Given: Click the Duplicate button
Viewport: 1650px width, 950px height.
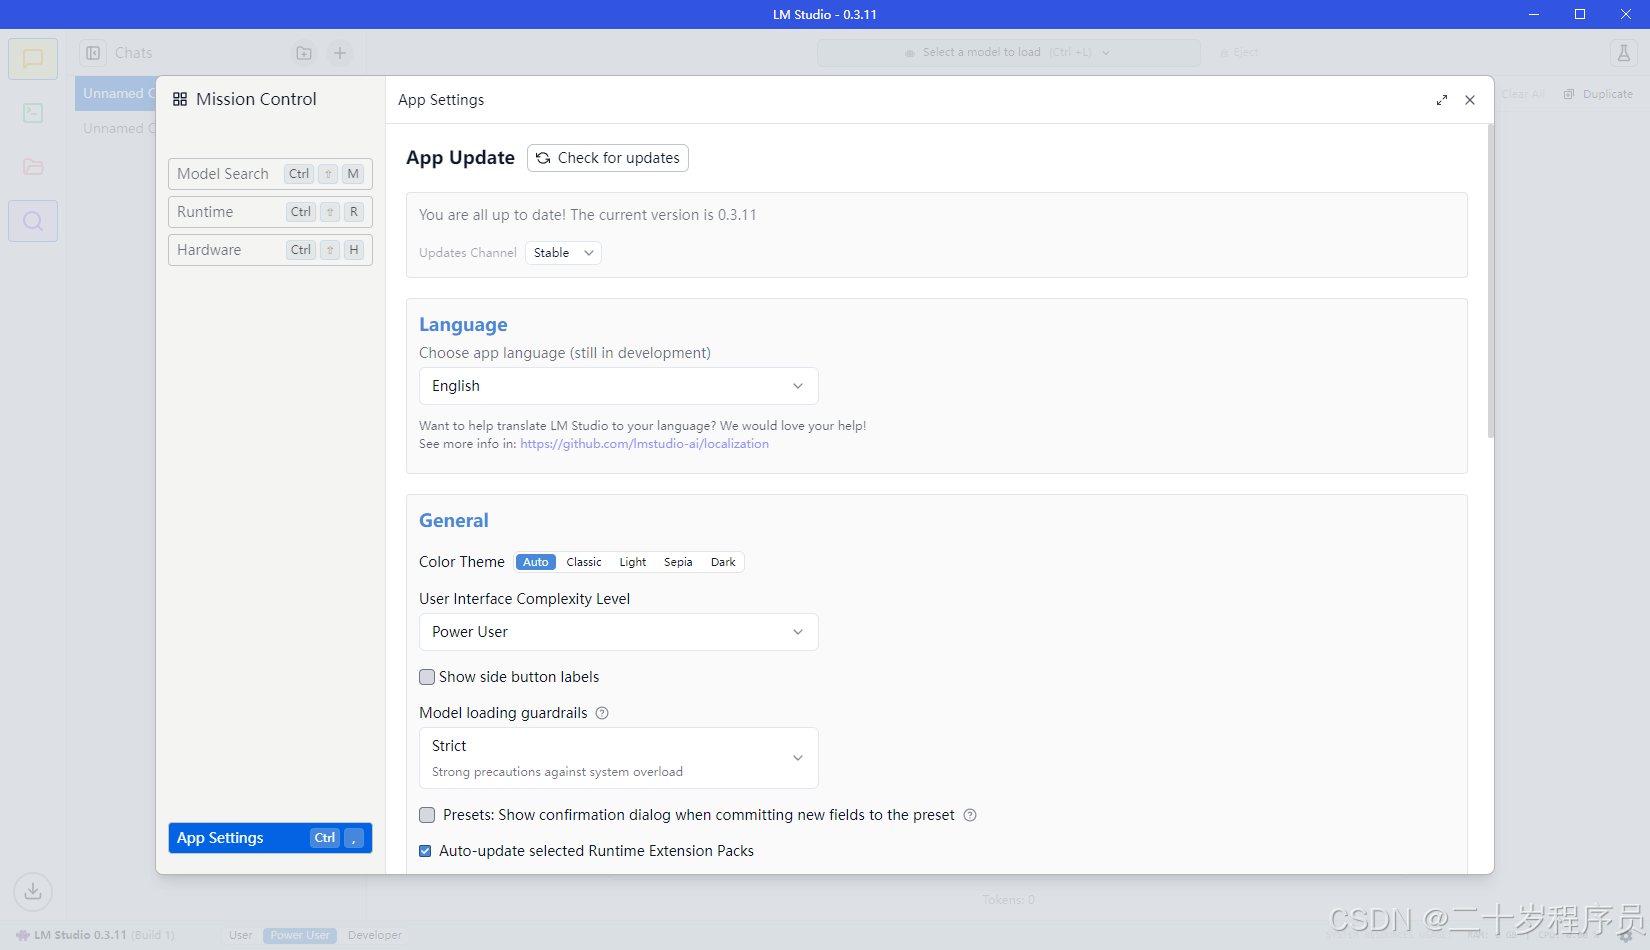Looking at the screenshot, I should point(1598,94).
